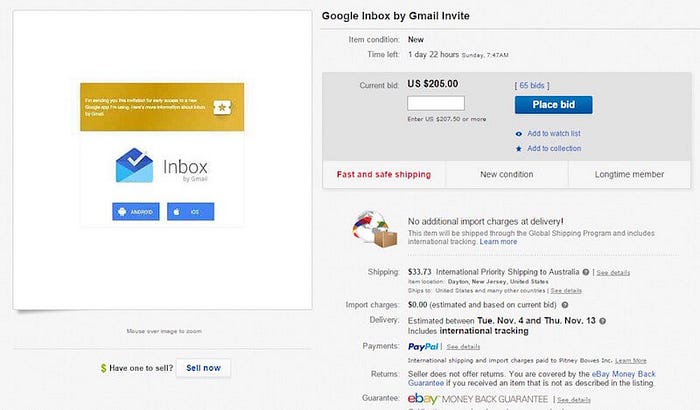Click the green dollar sign icon
Viewport: 700px width, 410px height.
[104, 368]
